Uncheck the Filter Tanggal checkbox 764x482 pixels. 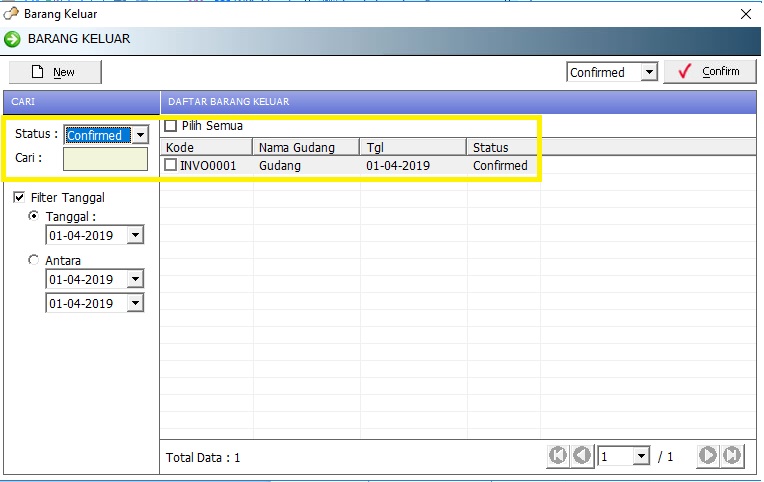point(20,198)
